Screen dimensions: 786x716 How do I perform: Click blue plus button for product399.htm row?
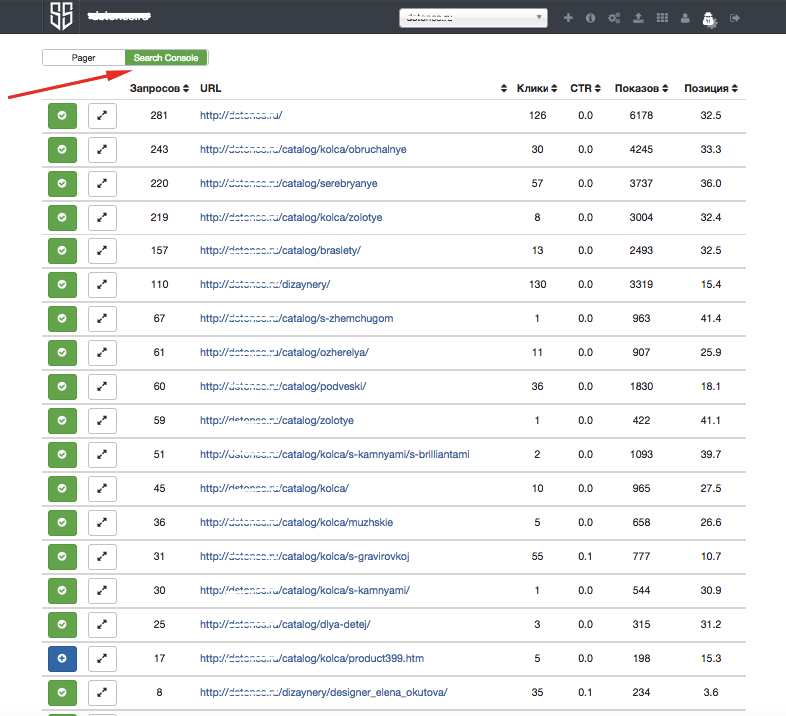[x=62, y=659]
